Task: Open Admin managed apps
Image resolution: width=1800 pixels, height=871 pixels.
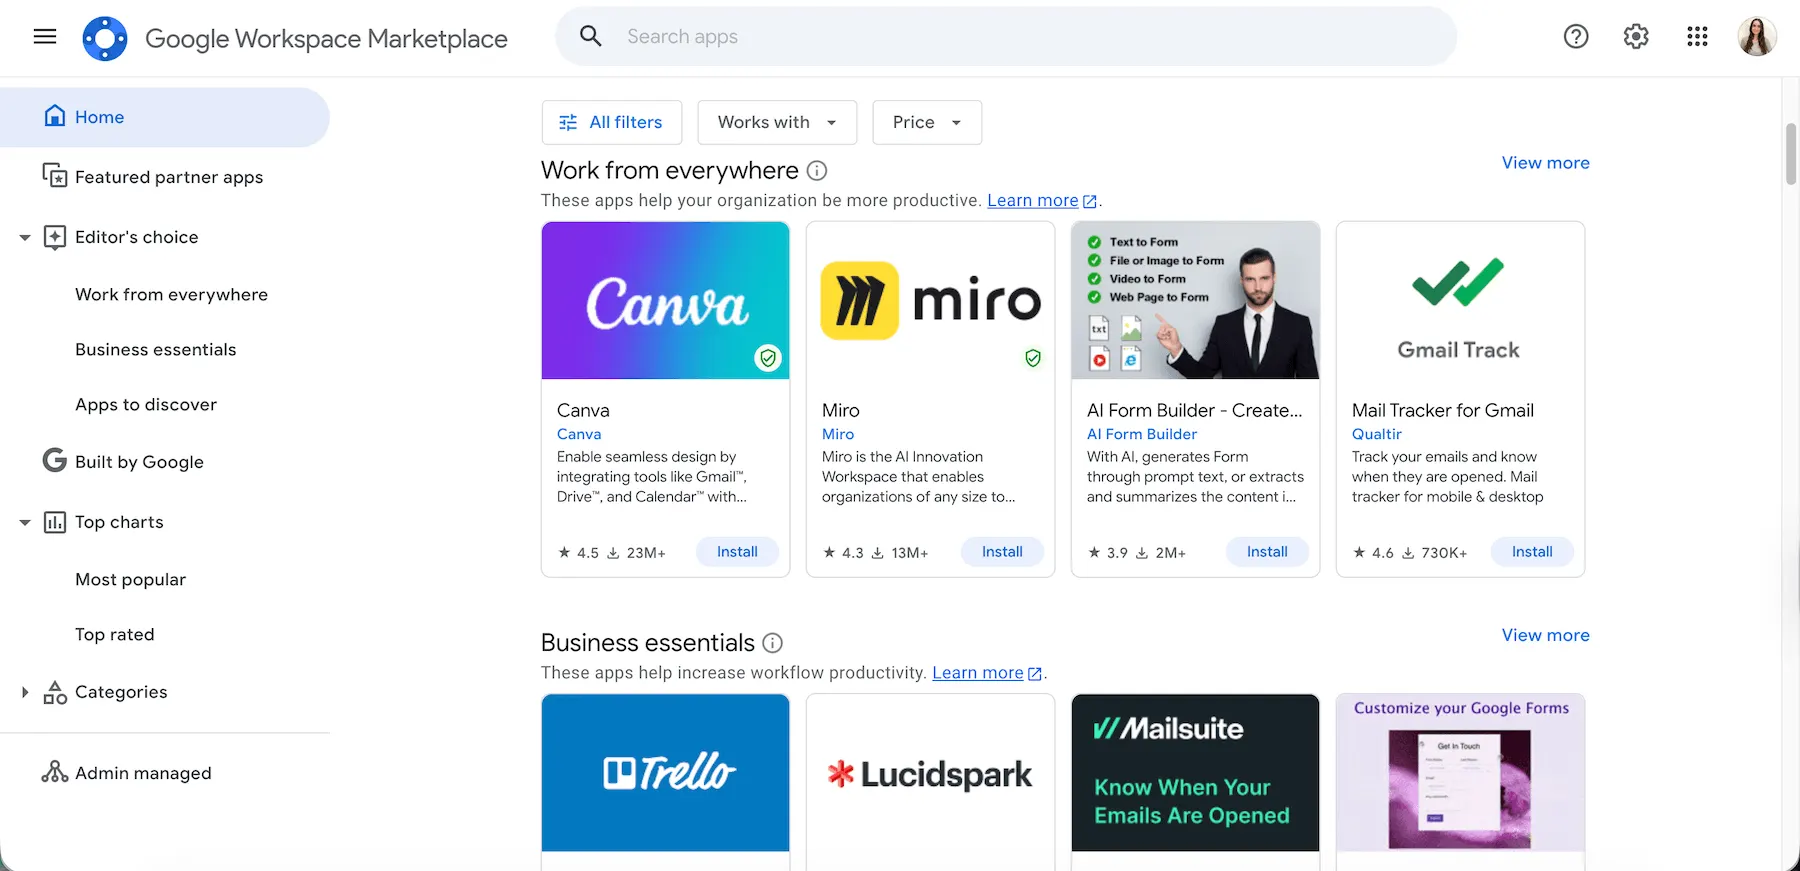Action: (143, 773)
